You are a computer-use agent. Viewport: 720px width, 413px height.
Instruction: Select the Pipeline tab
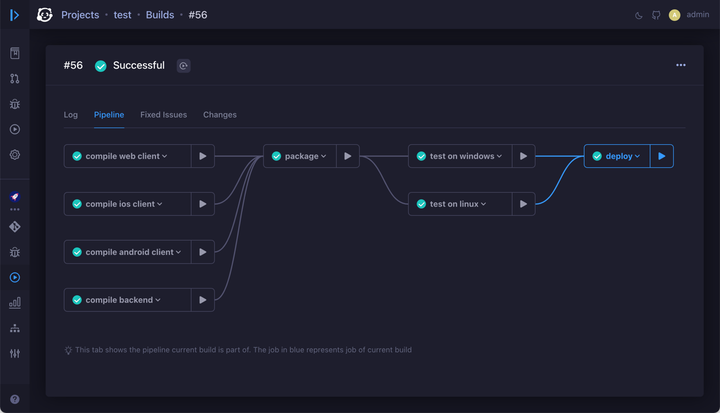pyautogui.click(x=109, y=115)
